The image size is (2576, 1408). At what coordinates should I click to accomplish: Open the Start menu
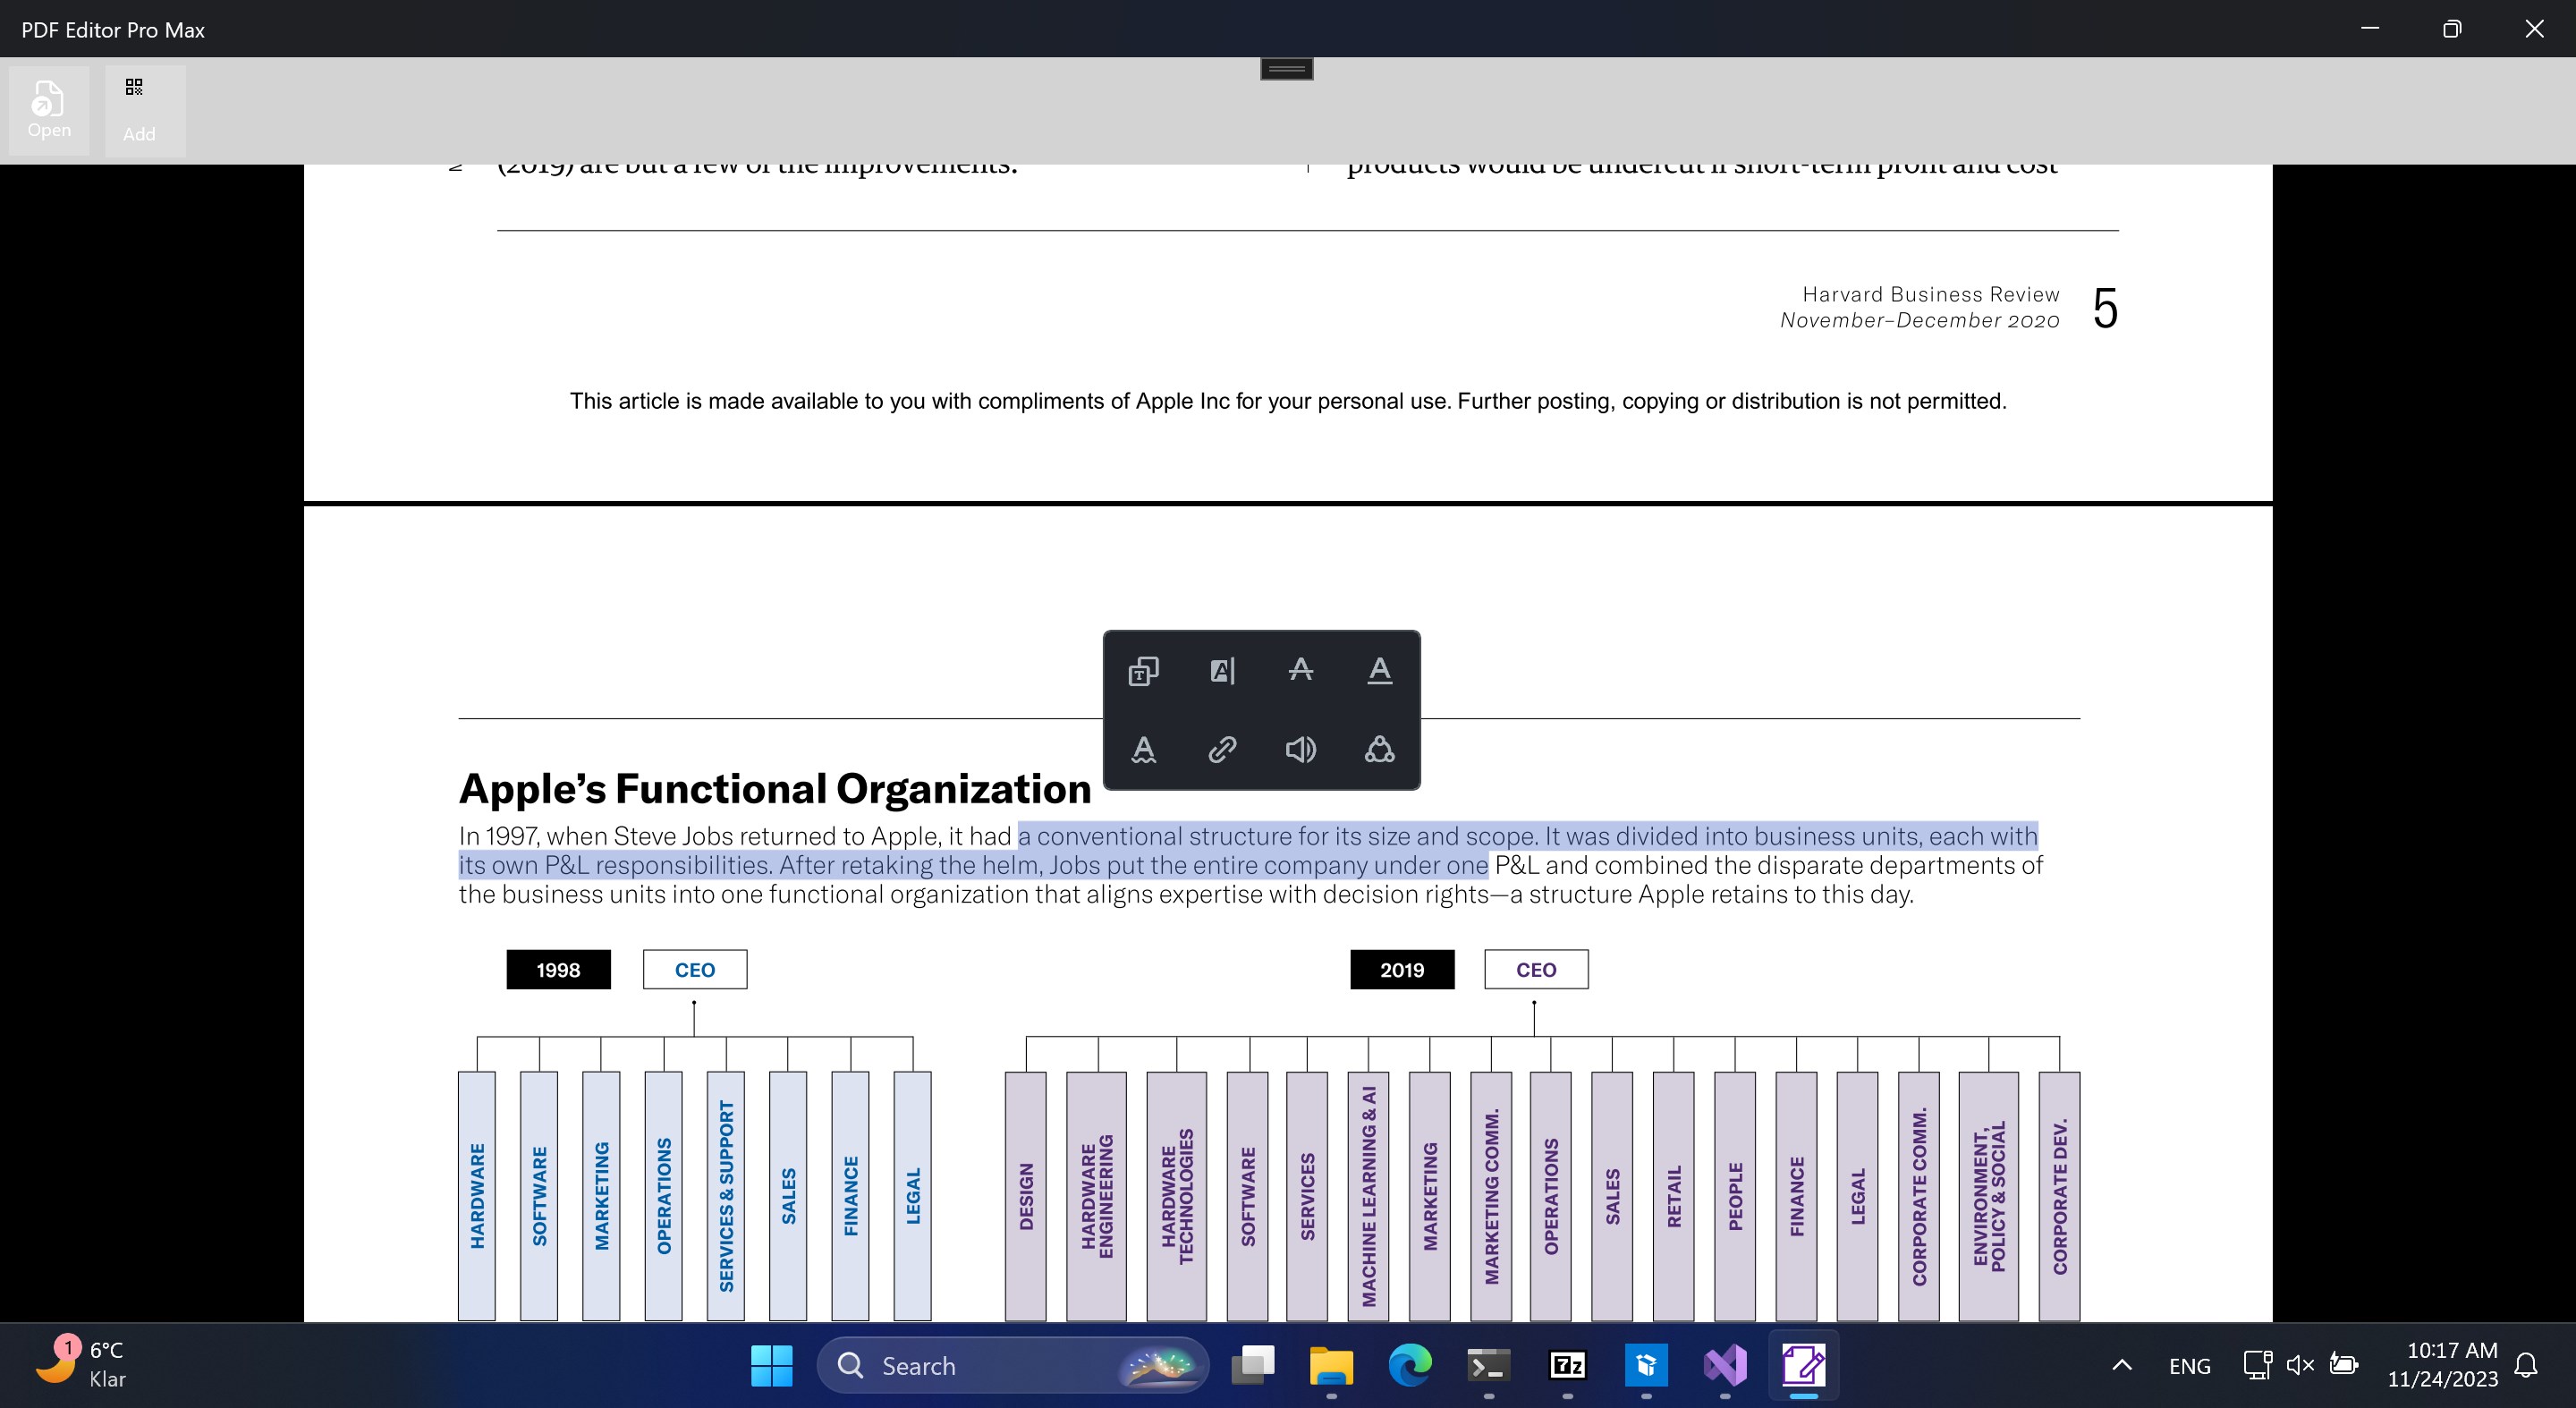pos(771,1365)
